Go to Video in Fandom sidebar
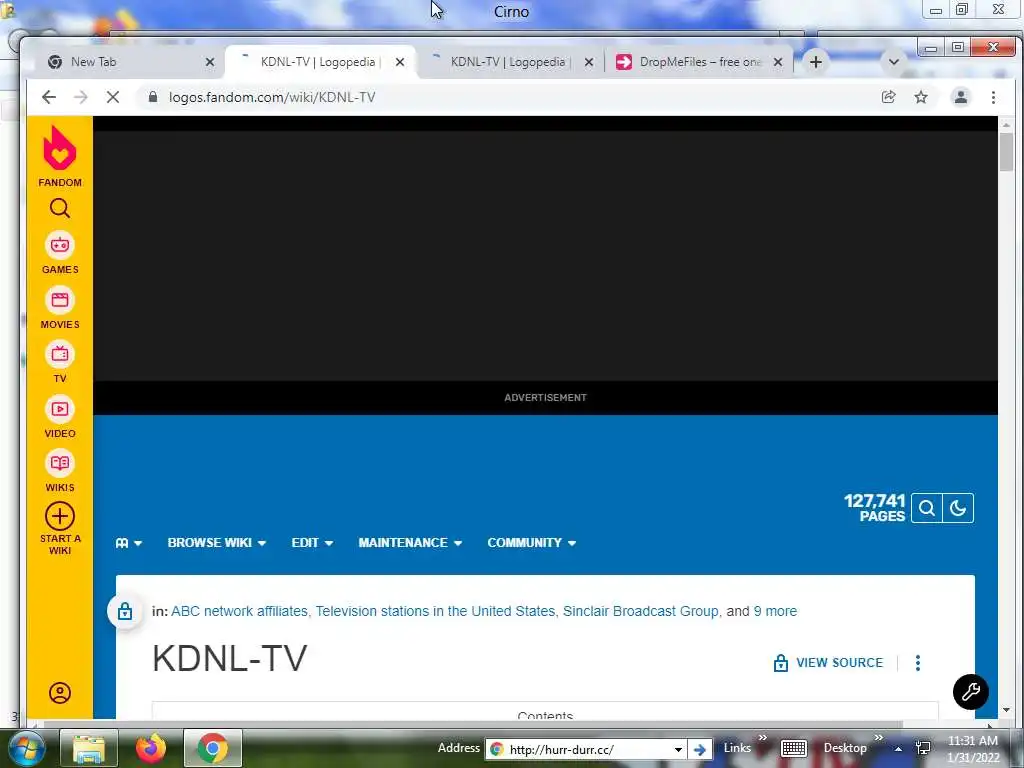Image resolution: width=1024 pixels, height=768 pixels. point(59,417)
